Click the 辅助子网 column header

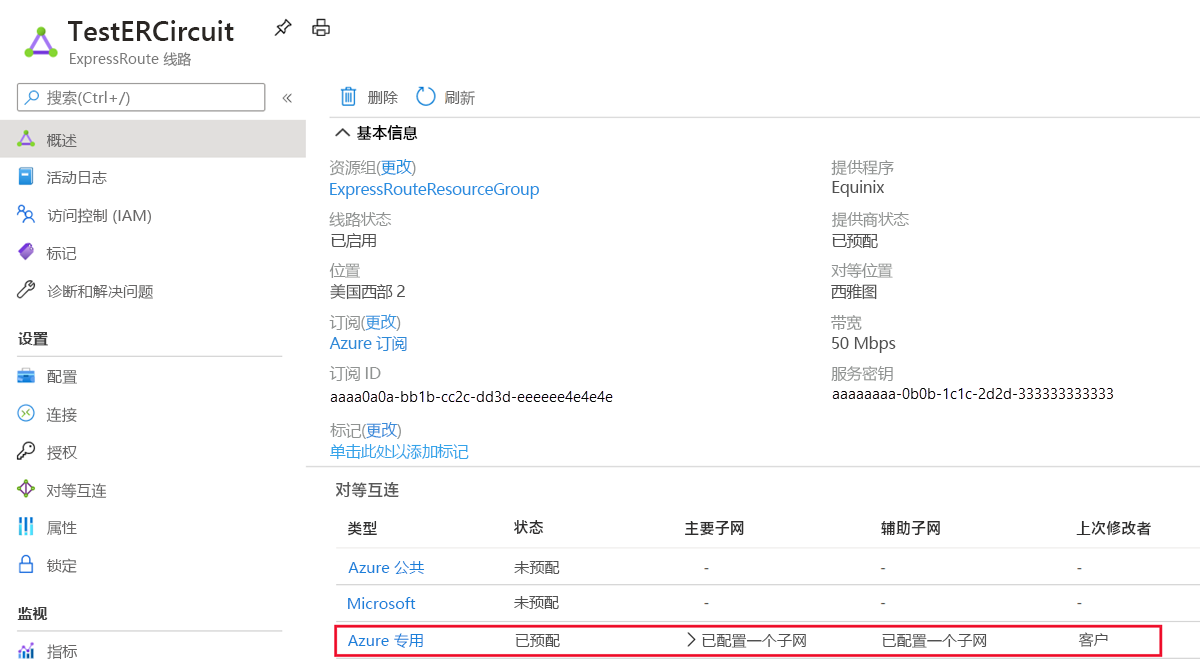(x=910, y=528)
